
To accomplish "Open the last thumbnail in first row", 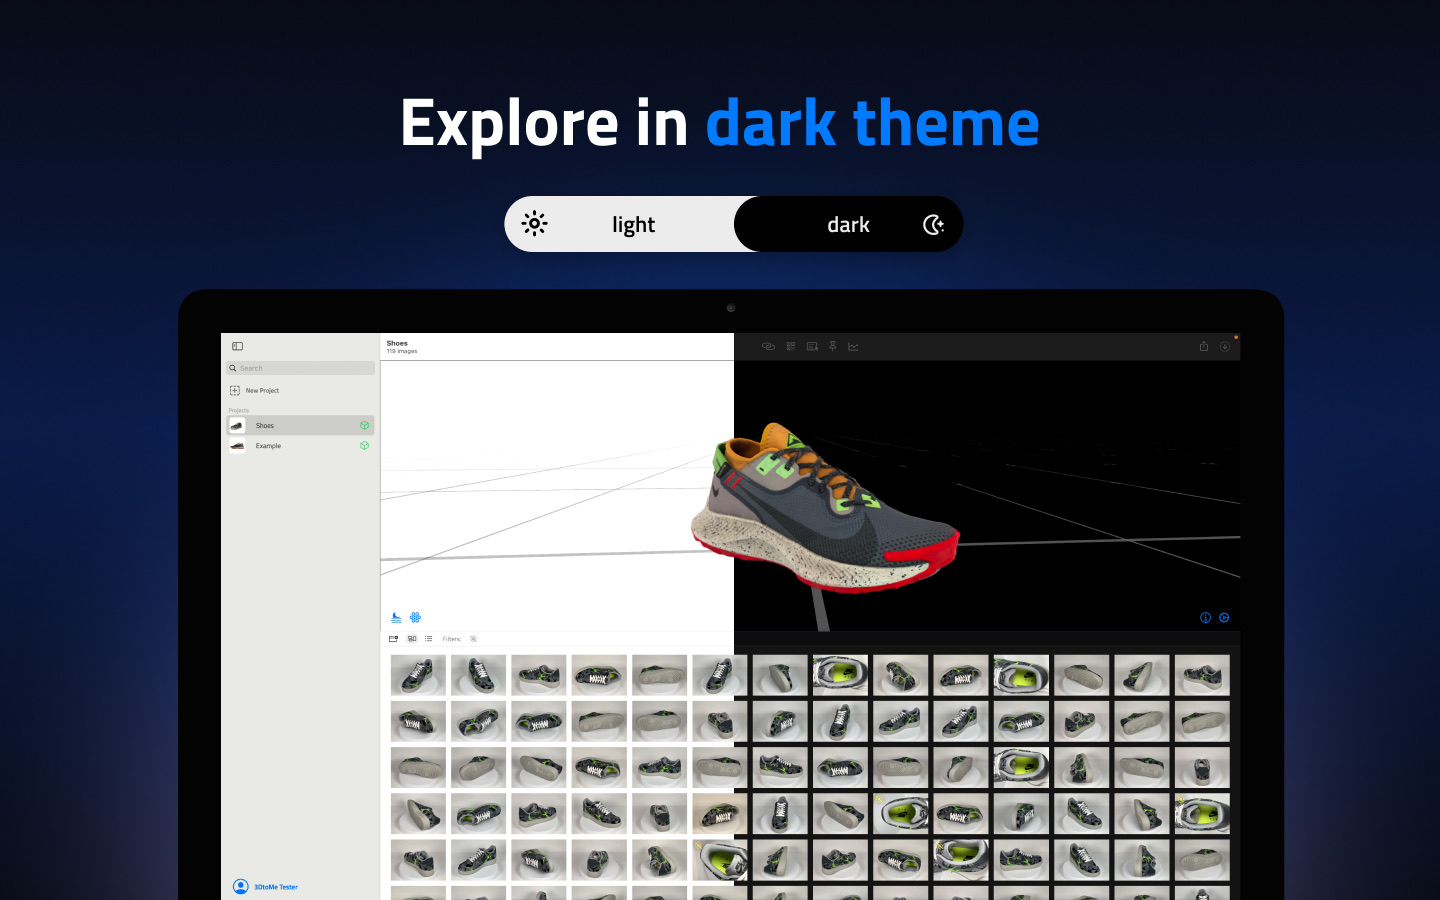I will tap(1202, 675).
